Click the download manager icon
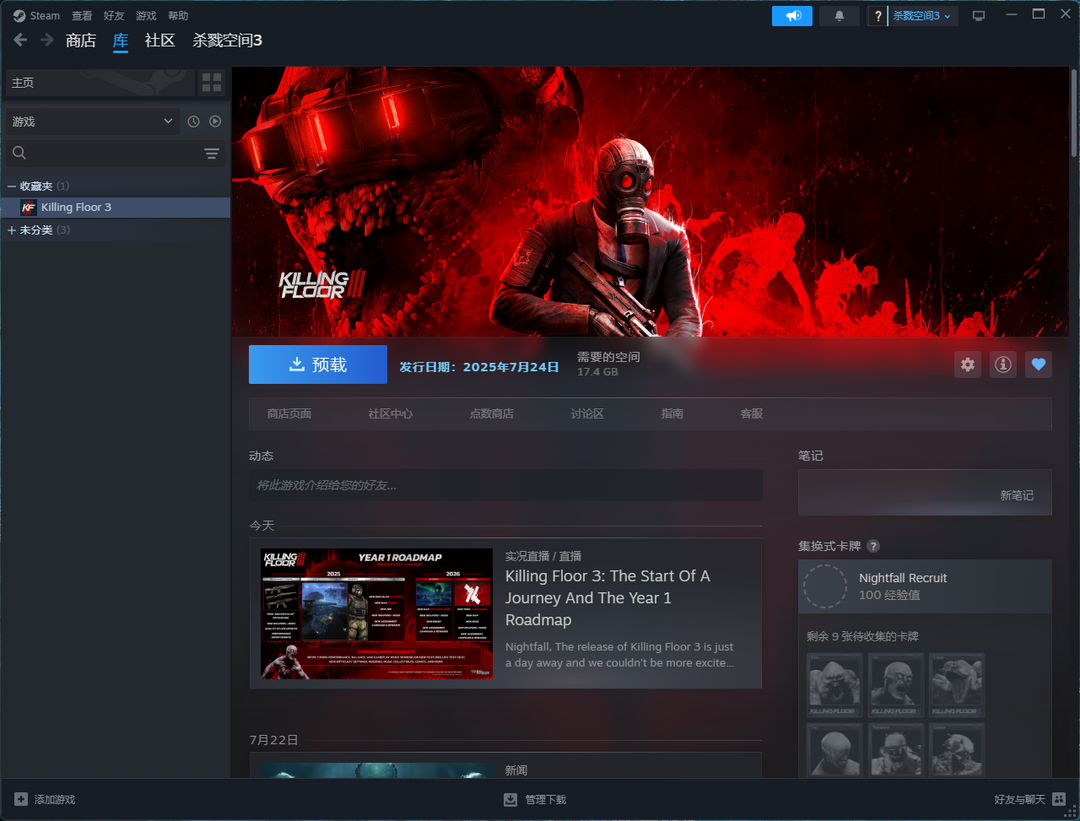1080x821 pixels. 510,799
